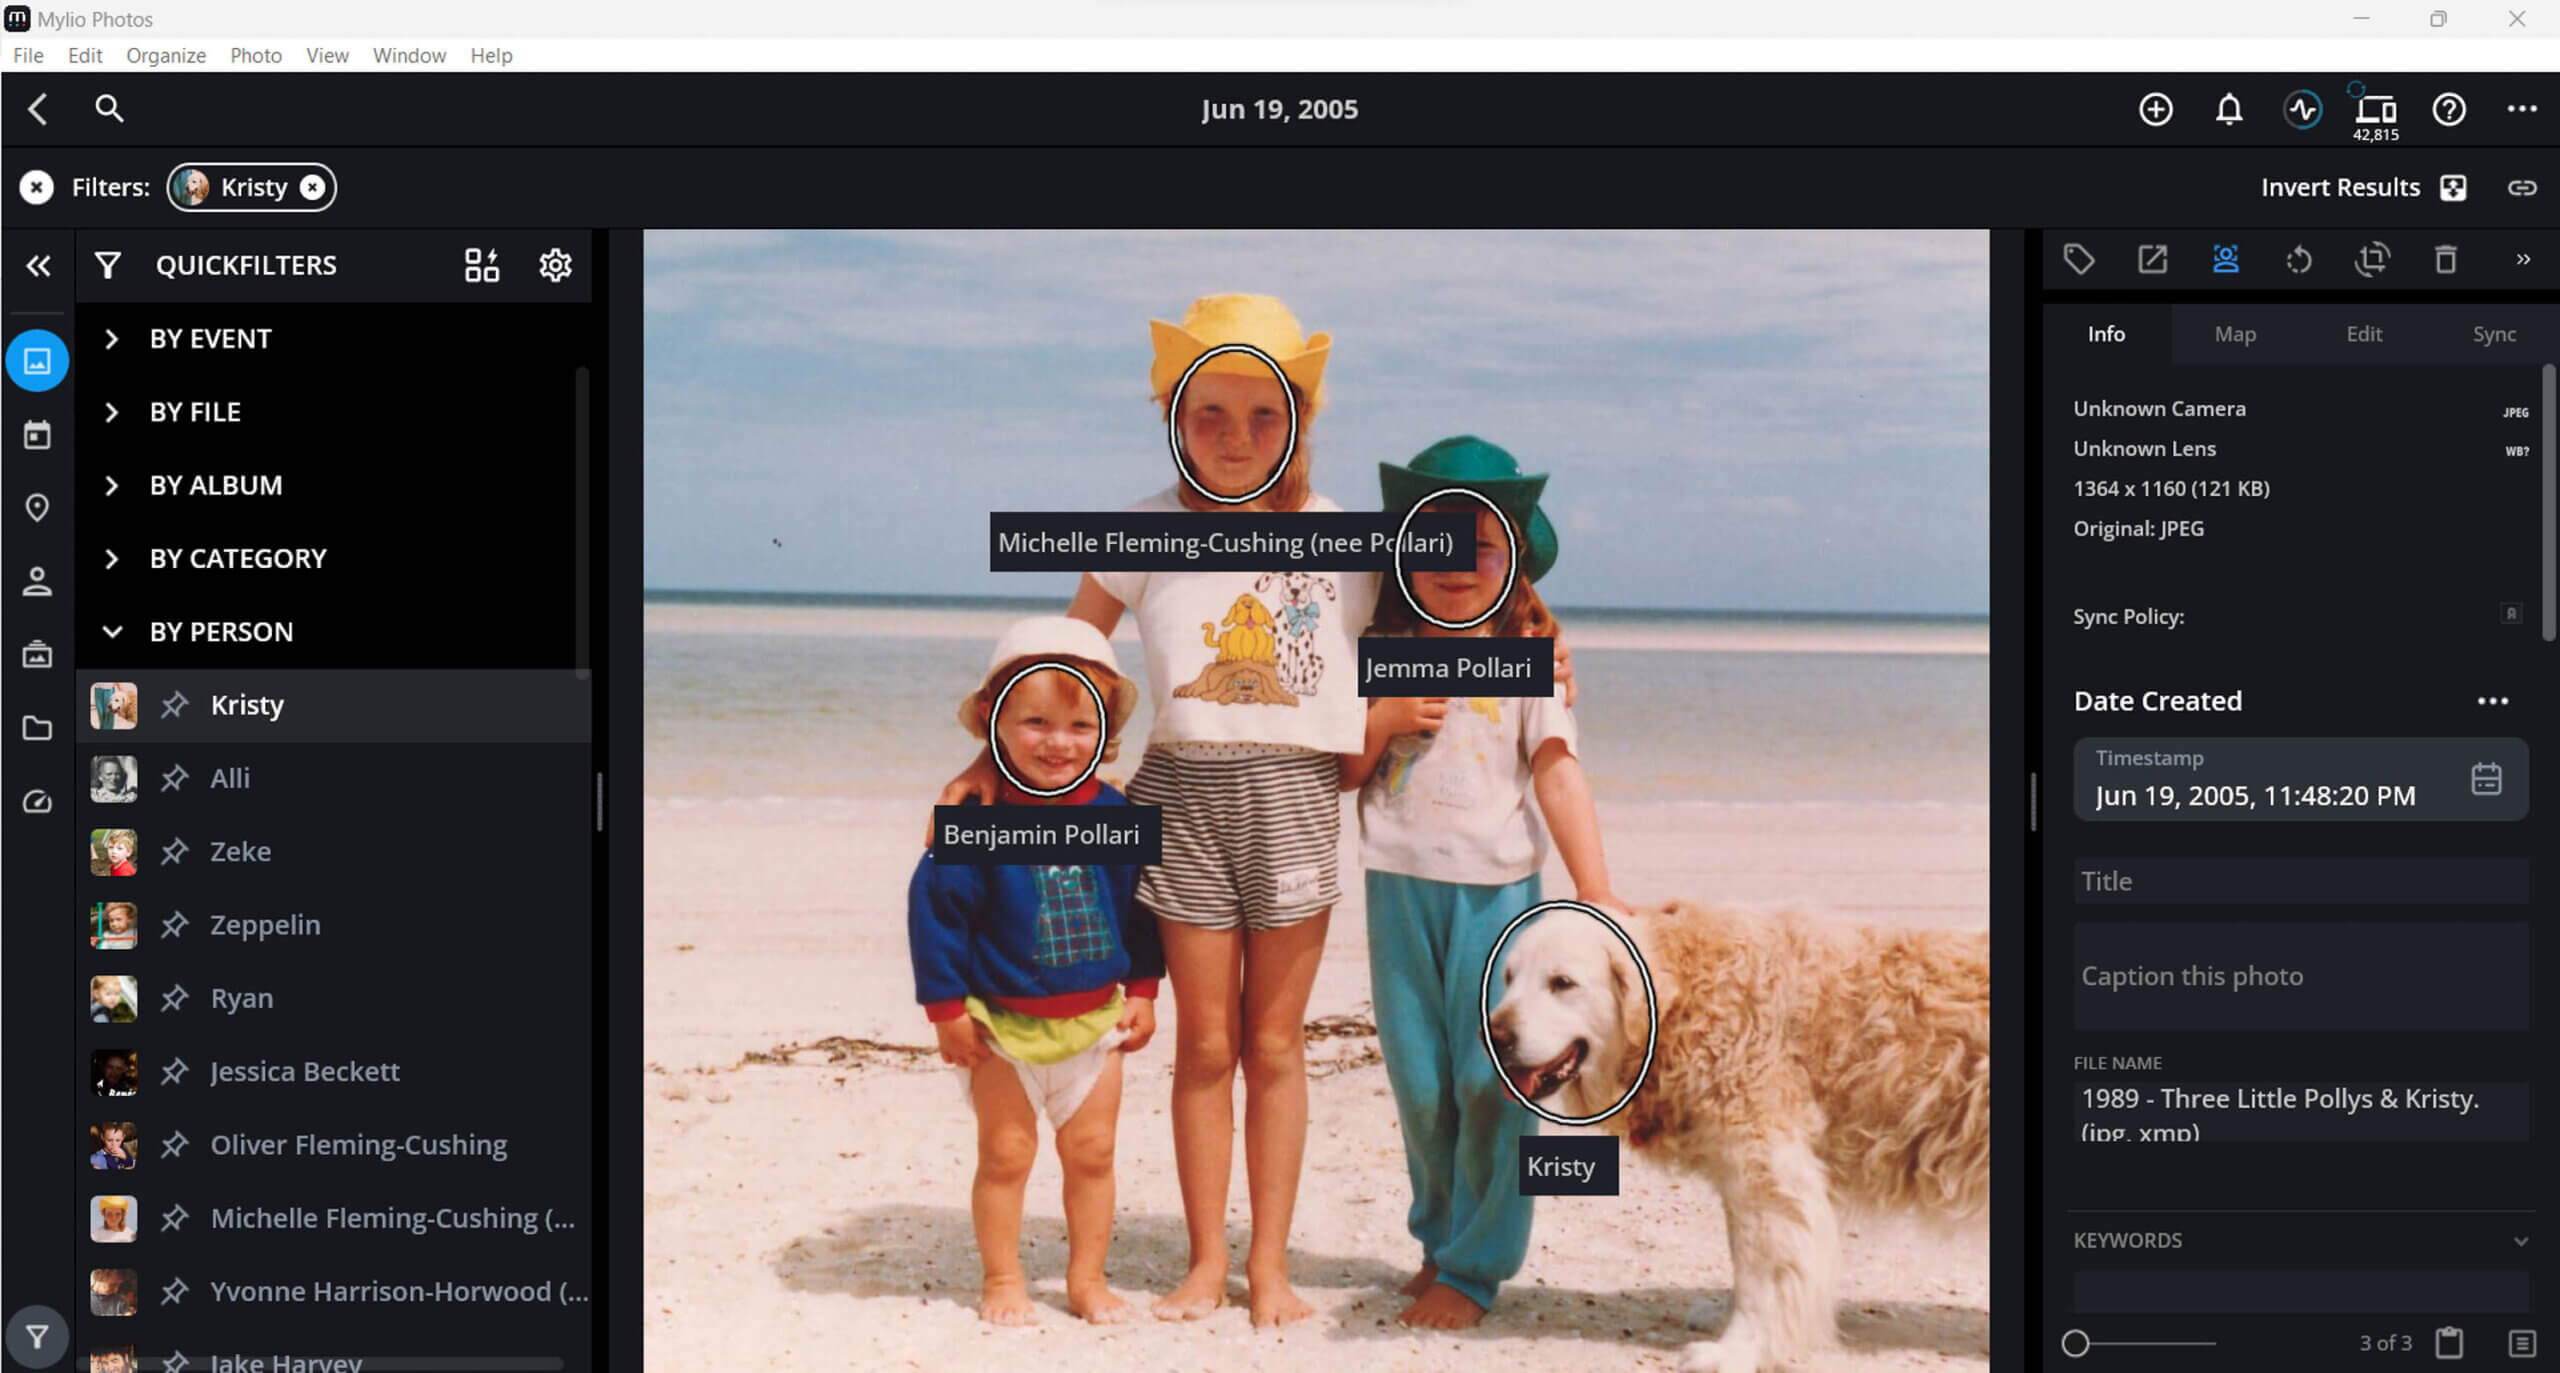Image resolution: width=2560 pixels, height=1373 pixels.
Task: Expand the KEYWORDS section
Action: tap(2520, 1241)
